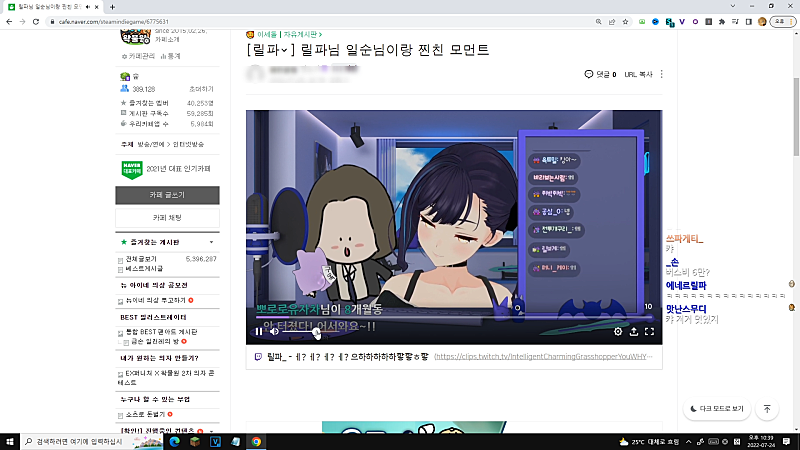
Task: Open the notification center icon
Action: (787, 441)
